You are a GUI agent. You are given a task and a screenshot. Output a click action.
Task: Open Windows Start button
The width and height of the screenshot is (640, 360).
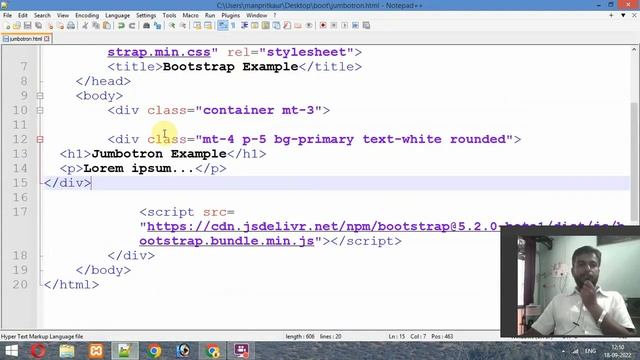tap(11, 351)
